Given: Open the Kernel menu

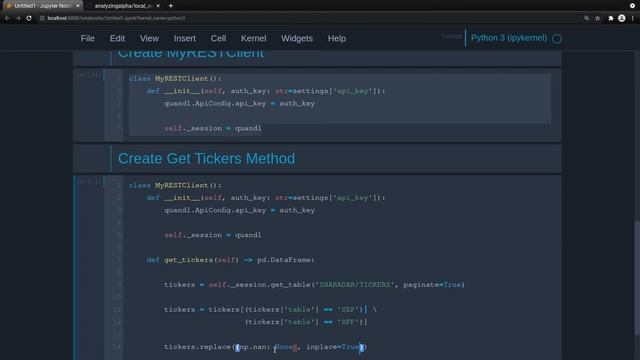Looking at the screenshot, I should point(253,38).
